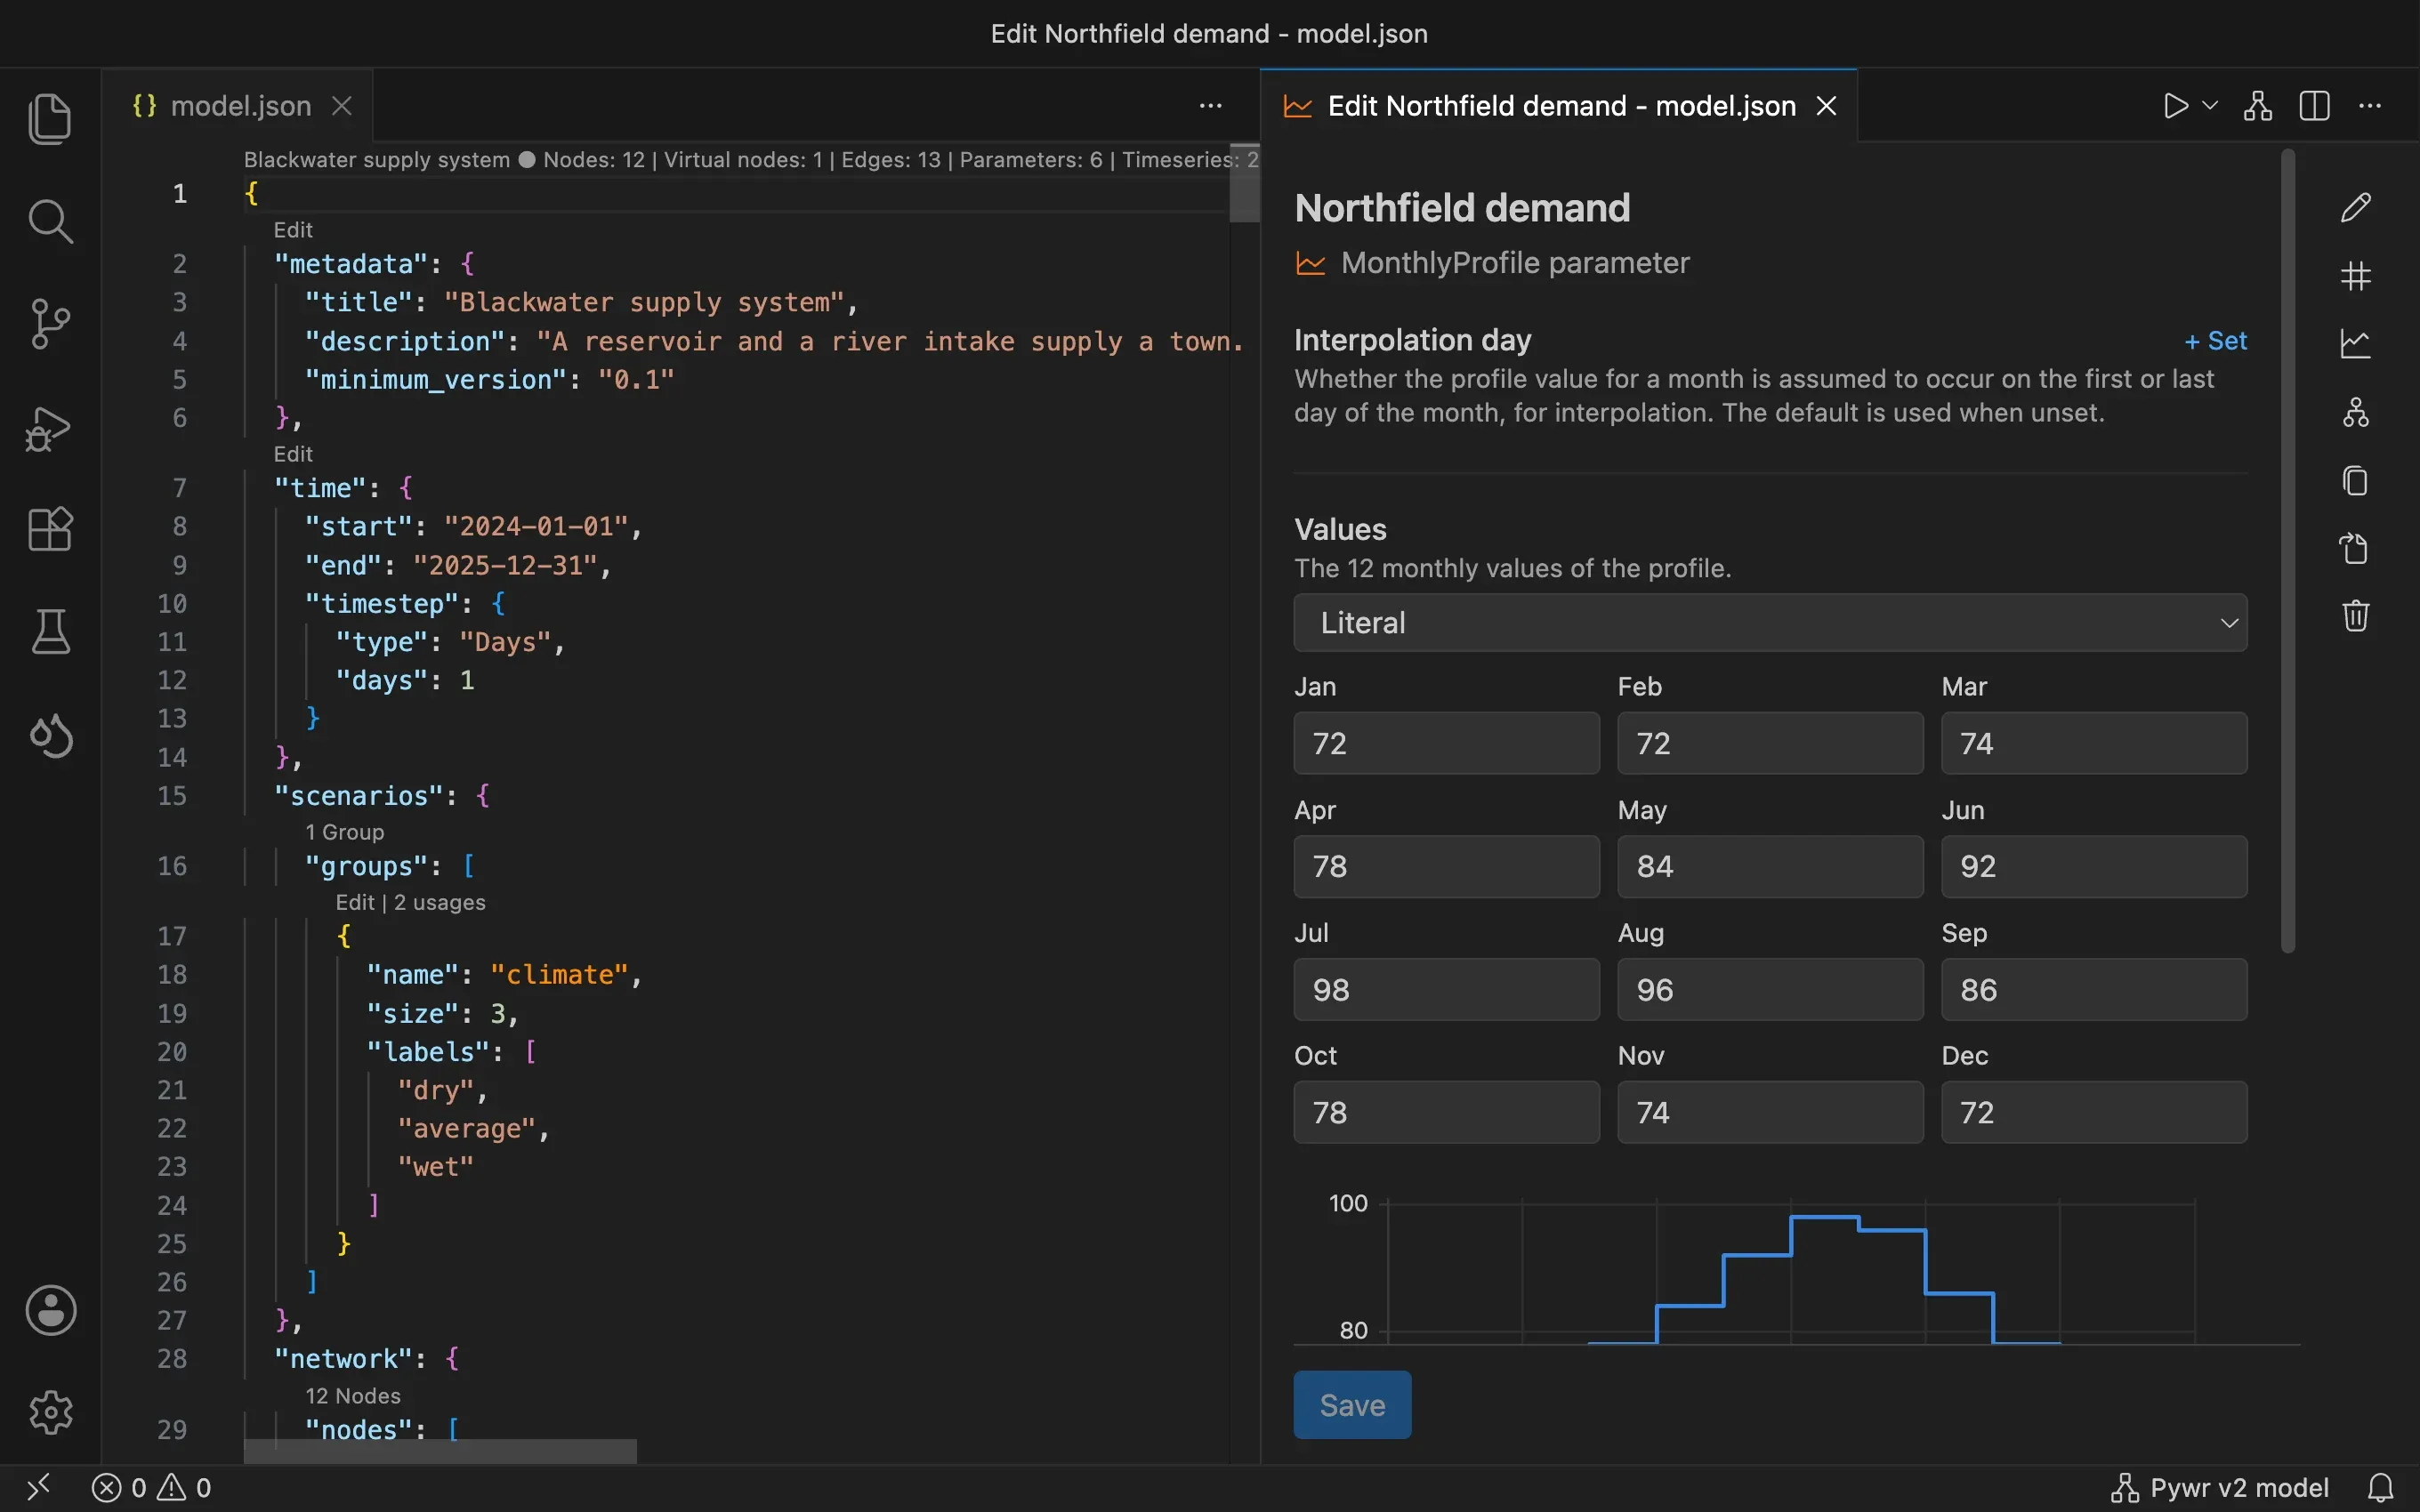
Task: Click the copy icon in side toolbar
Action: pyautogui.click(x=2355, y=480)
